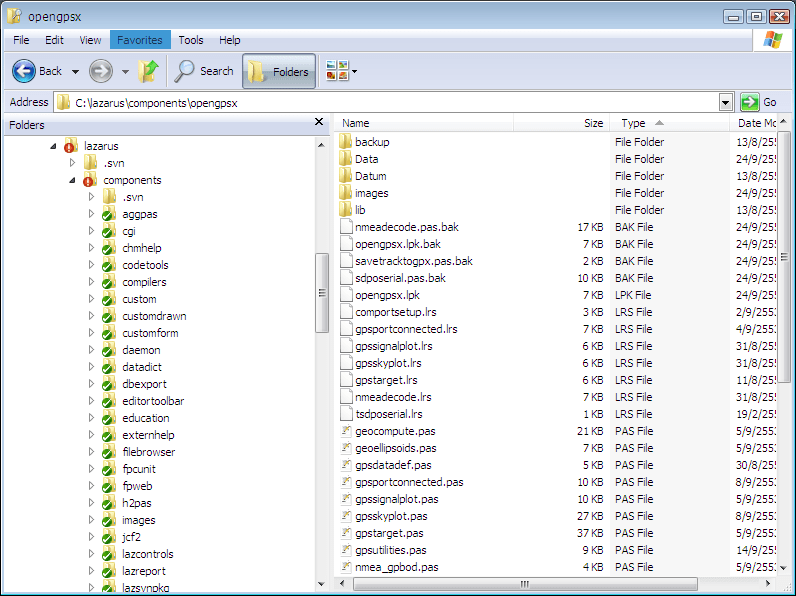Open the Tools menu
Viewport: 796px width, 596px height.
point(190,40)
